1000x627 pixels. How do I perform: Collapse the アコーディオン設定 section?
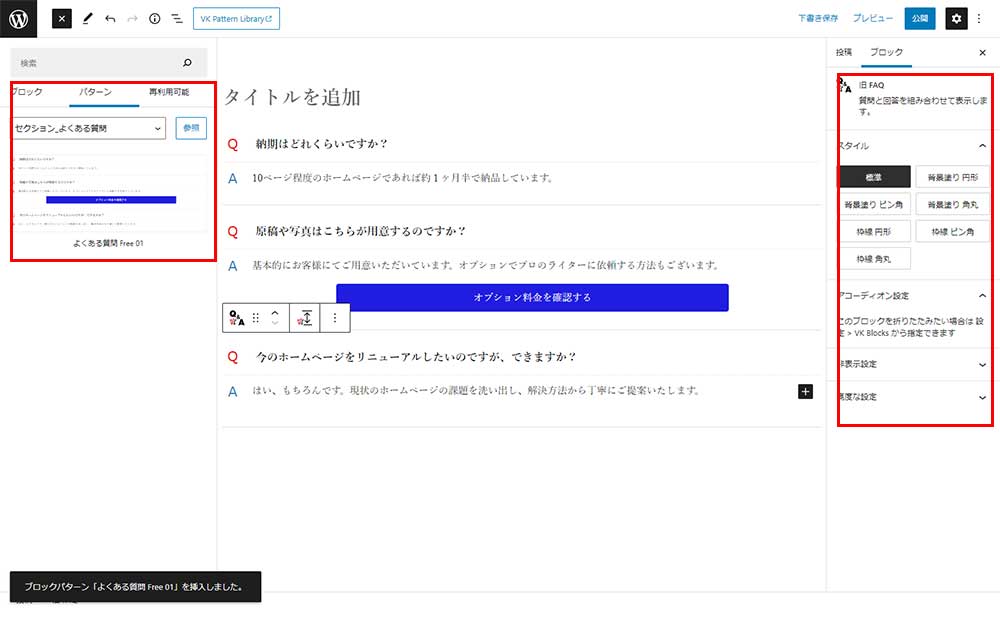tap(982, 296)
